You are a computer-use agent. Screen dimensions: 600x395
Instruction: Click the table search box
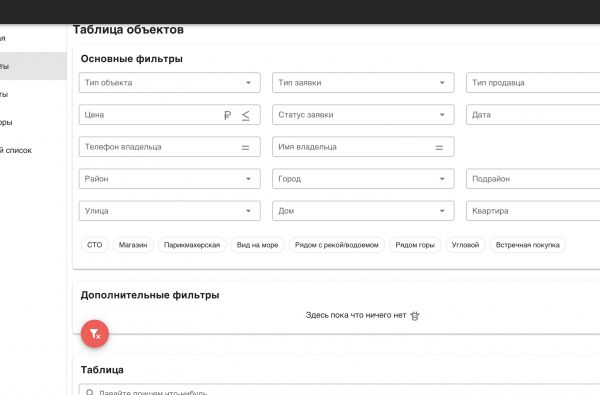[339, 390]
